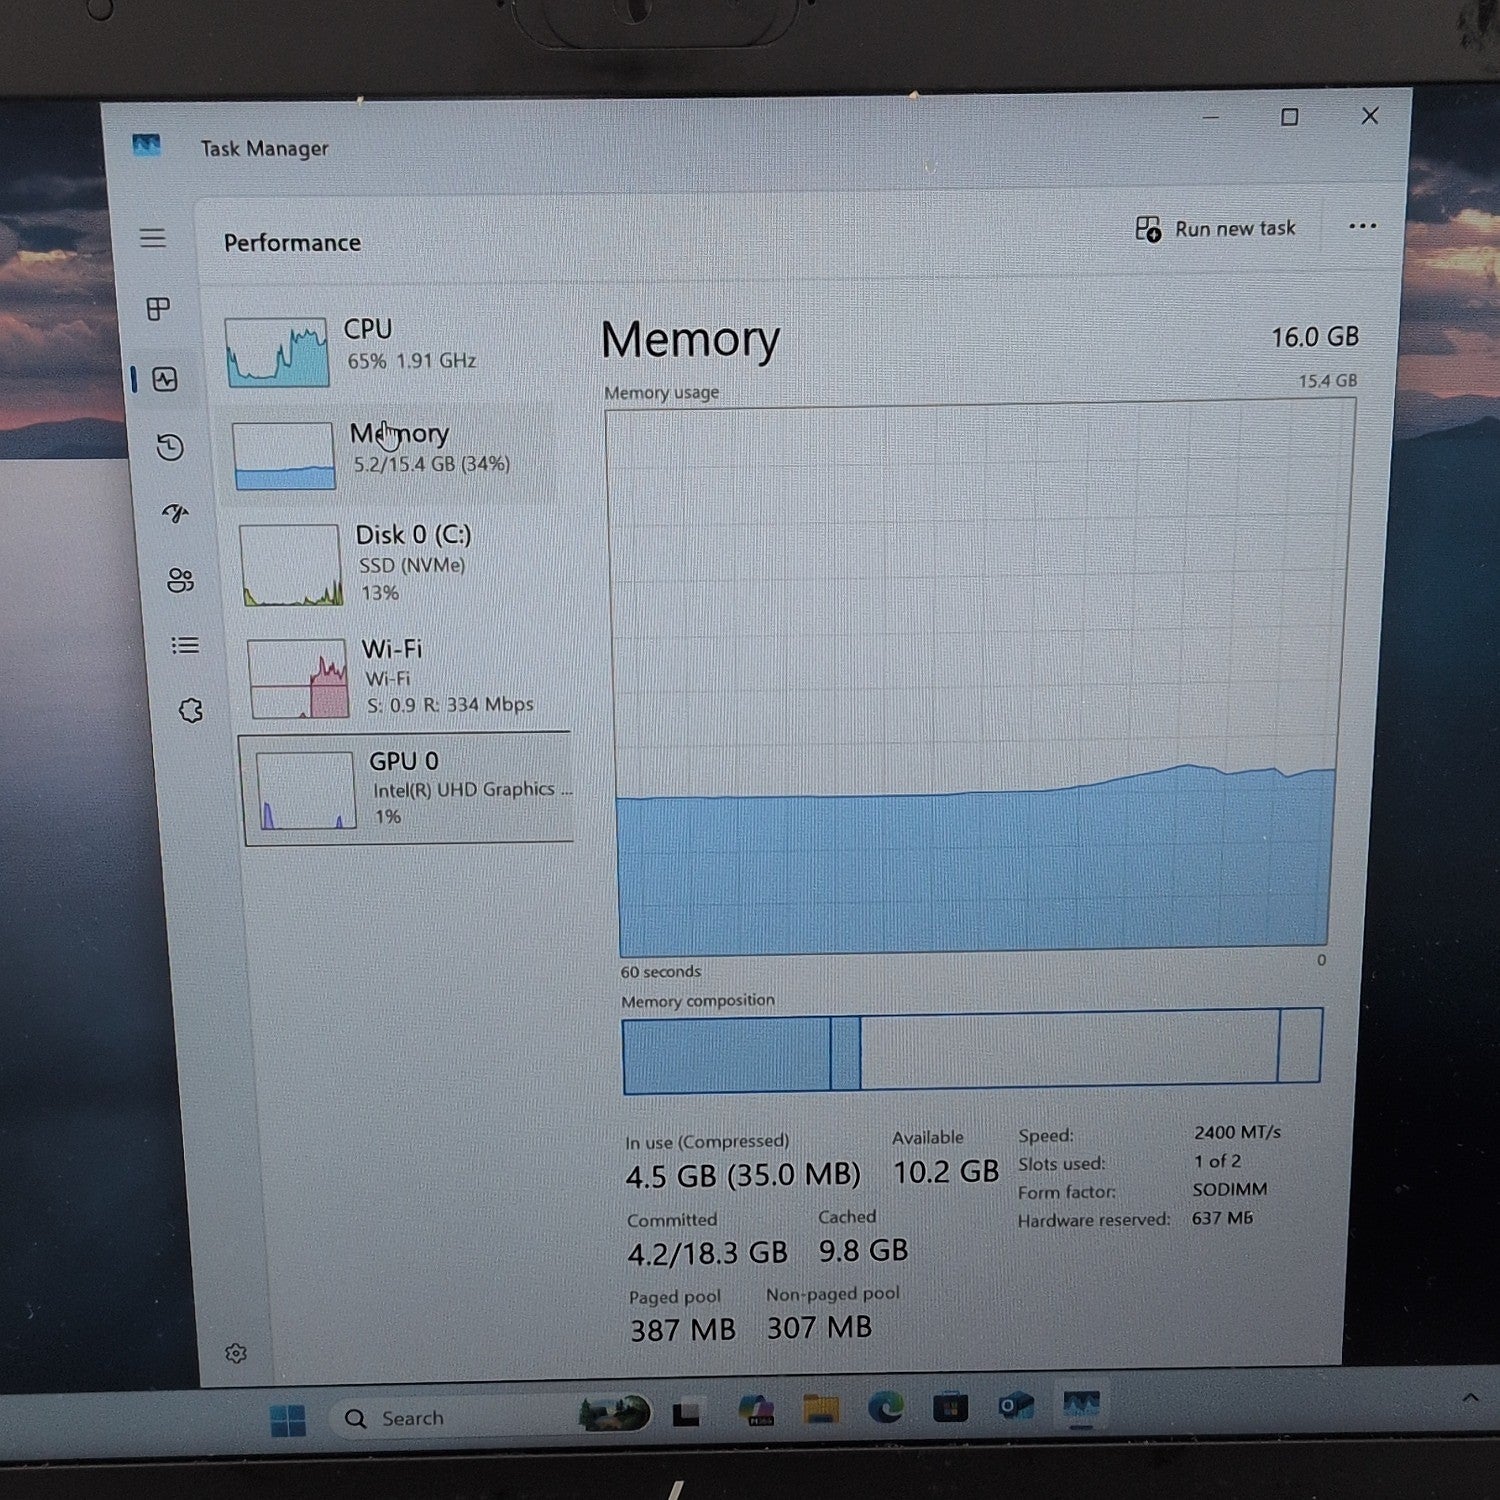Open Task View from the taskbar

click(686, 1414)
